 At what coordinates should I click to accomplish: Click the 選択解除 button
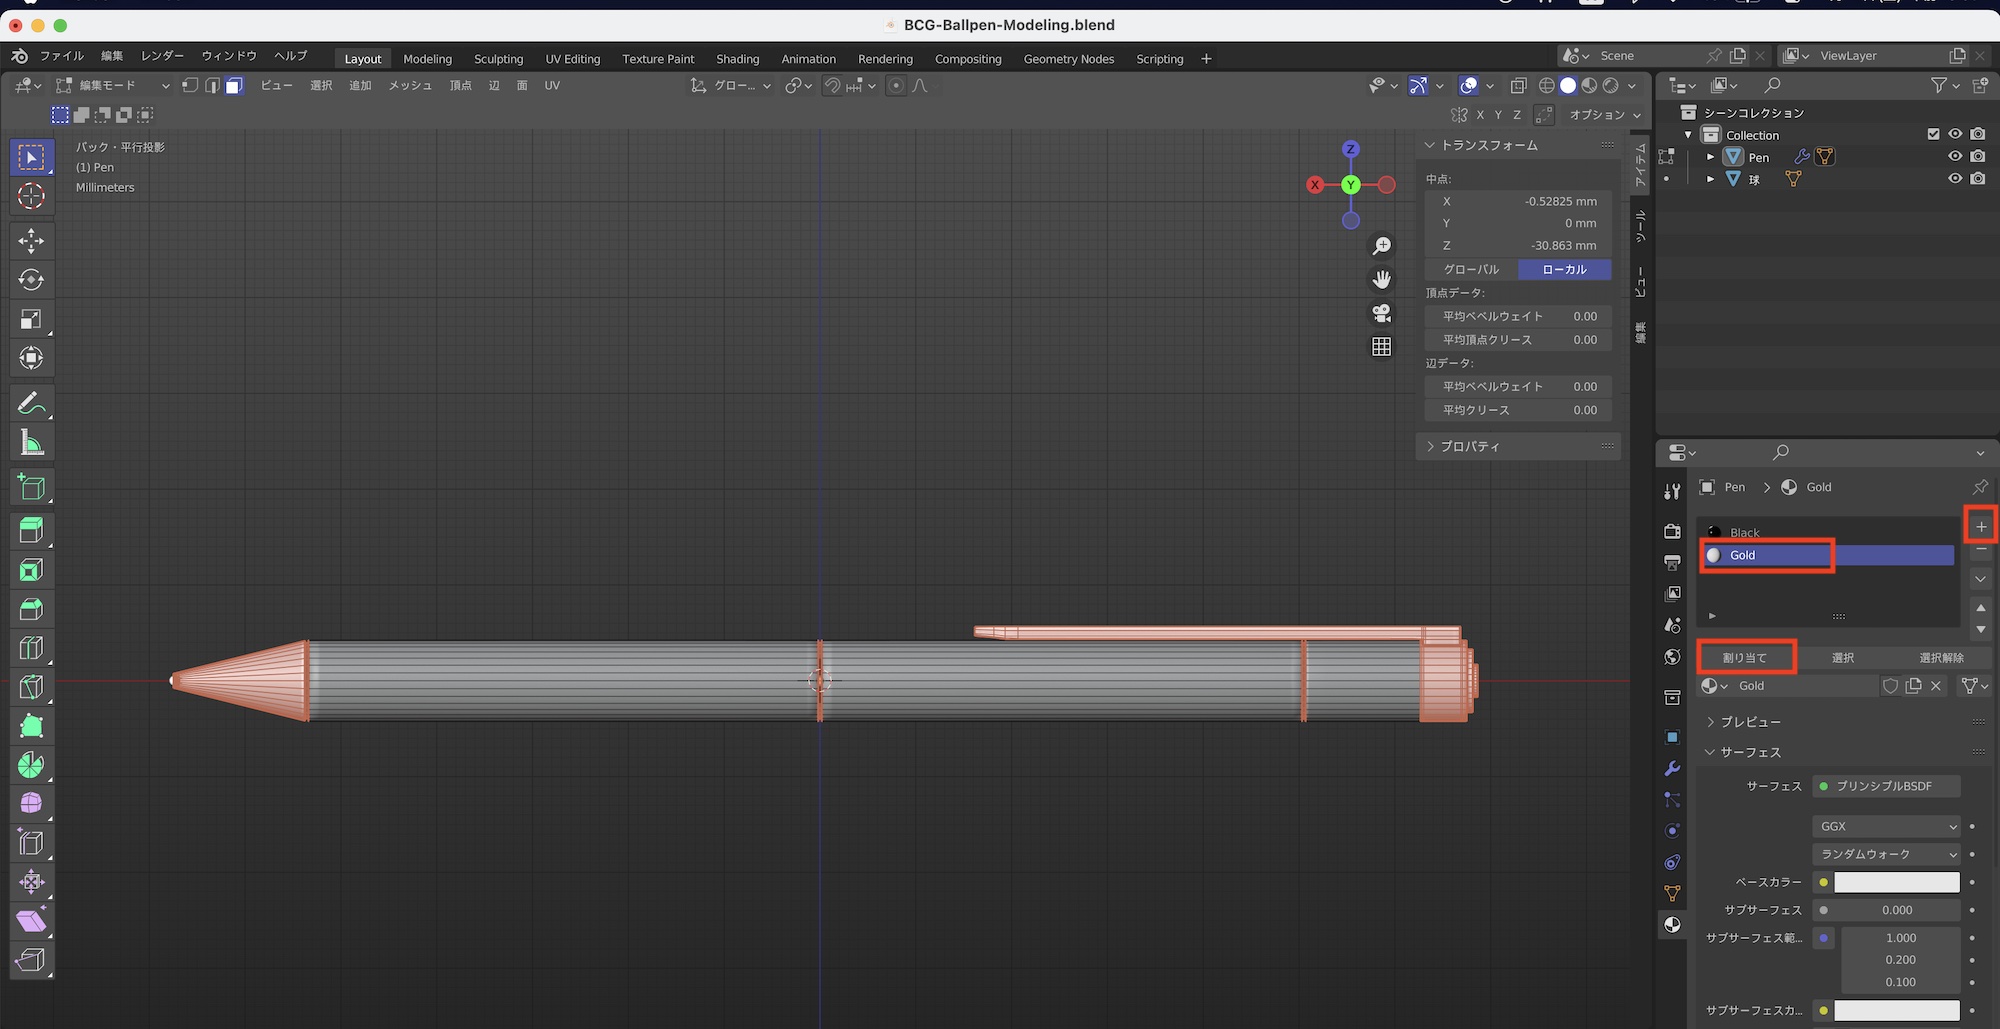pyautogui.click(x=1940, y=657)
